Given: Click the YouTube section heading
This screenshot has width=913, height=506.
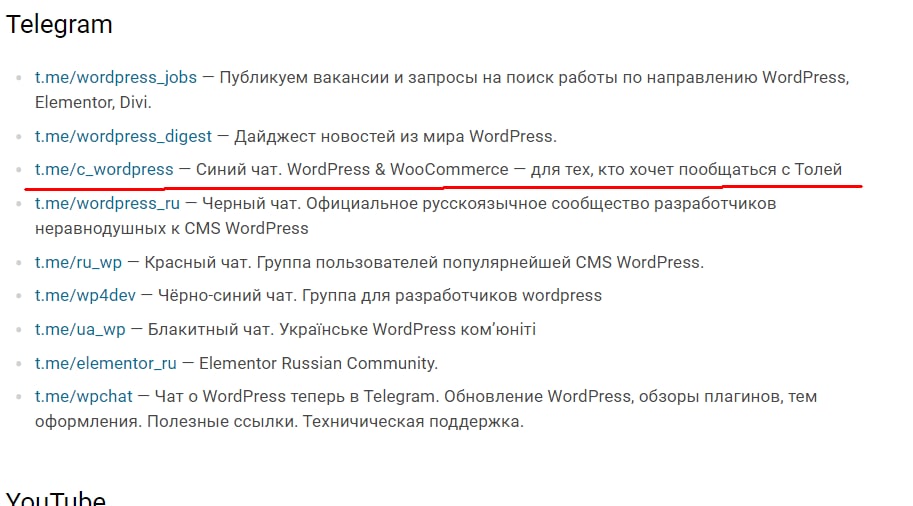Looking at the screenshot, I should pos(56,498).
